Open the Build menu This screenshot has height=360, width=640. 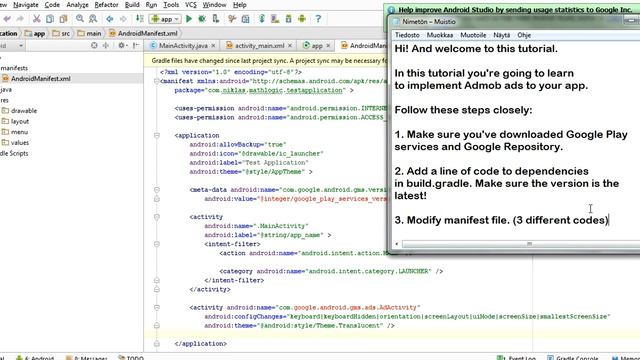(132, 5)
